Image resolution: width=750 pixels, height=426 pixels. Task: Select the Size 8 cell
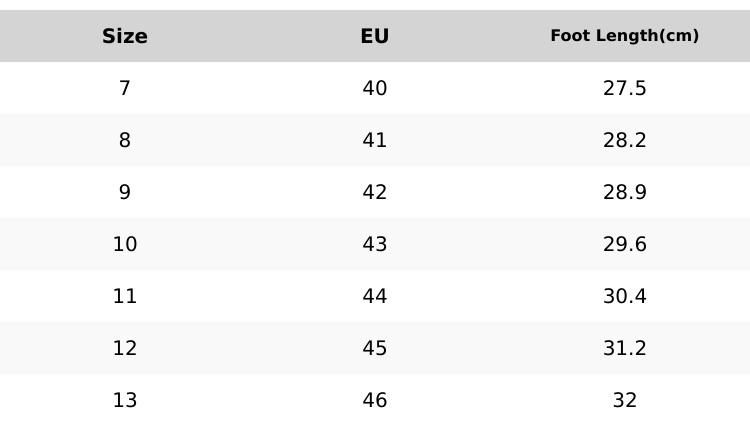[125, 140]
